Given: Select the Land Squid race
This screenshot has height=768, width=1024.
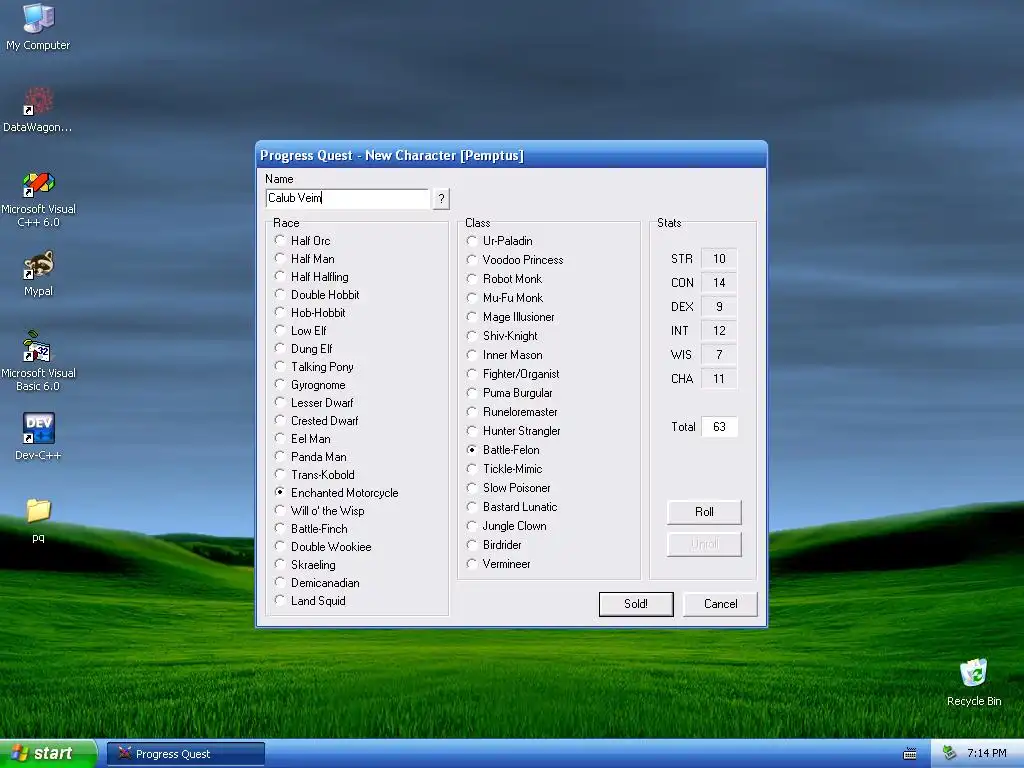Looking at the screenshot, I should [311, 600].
